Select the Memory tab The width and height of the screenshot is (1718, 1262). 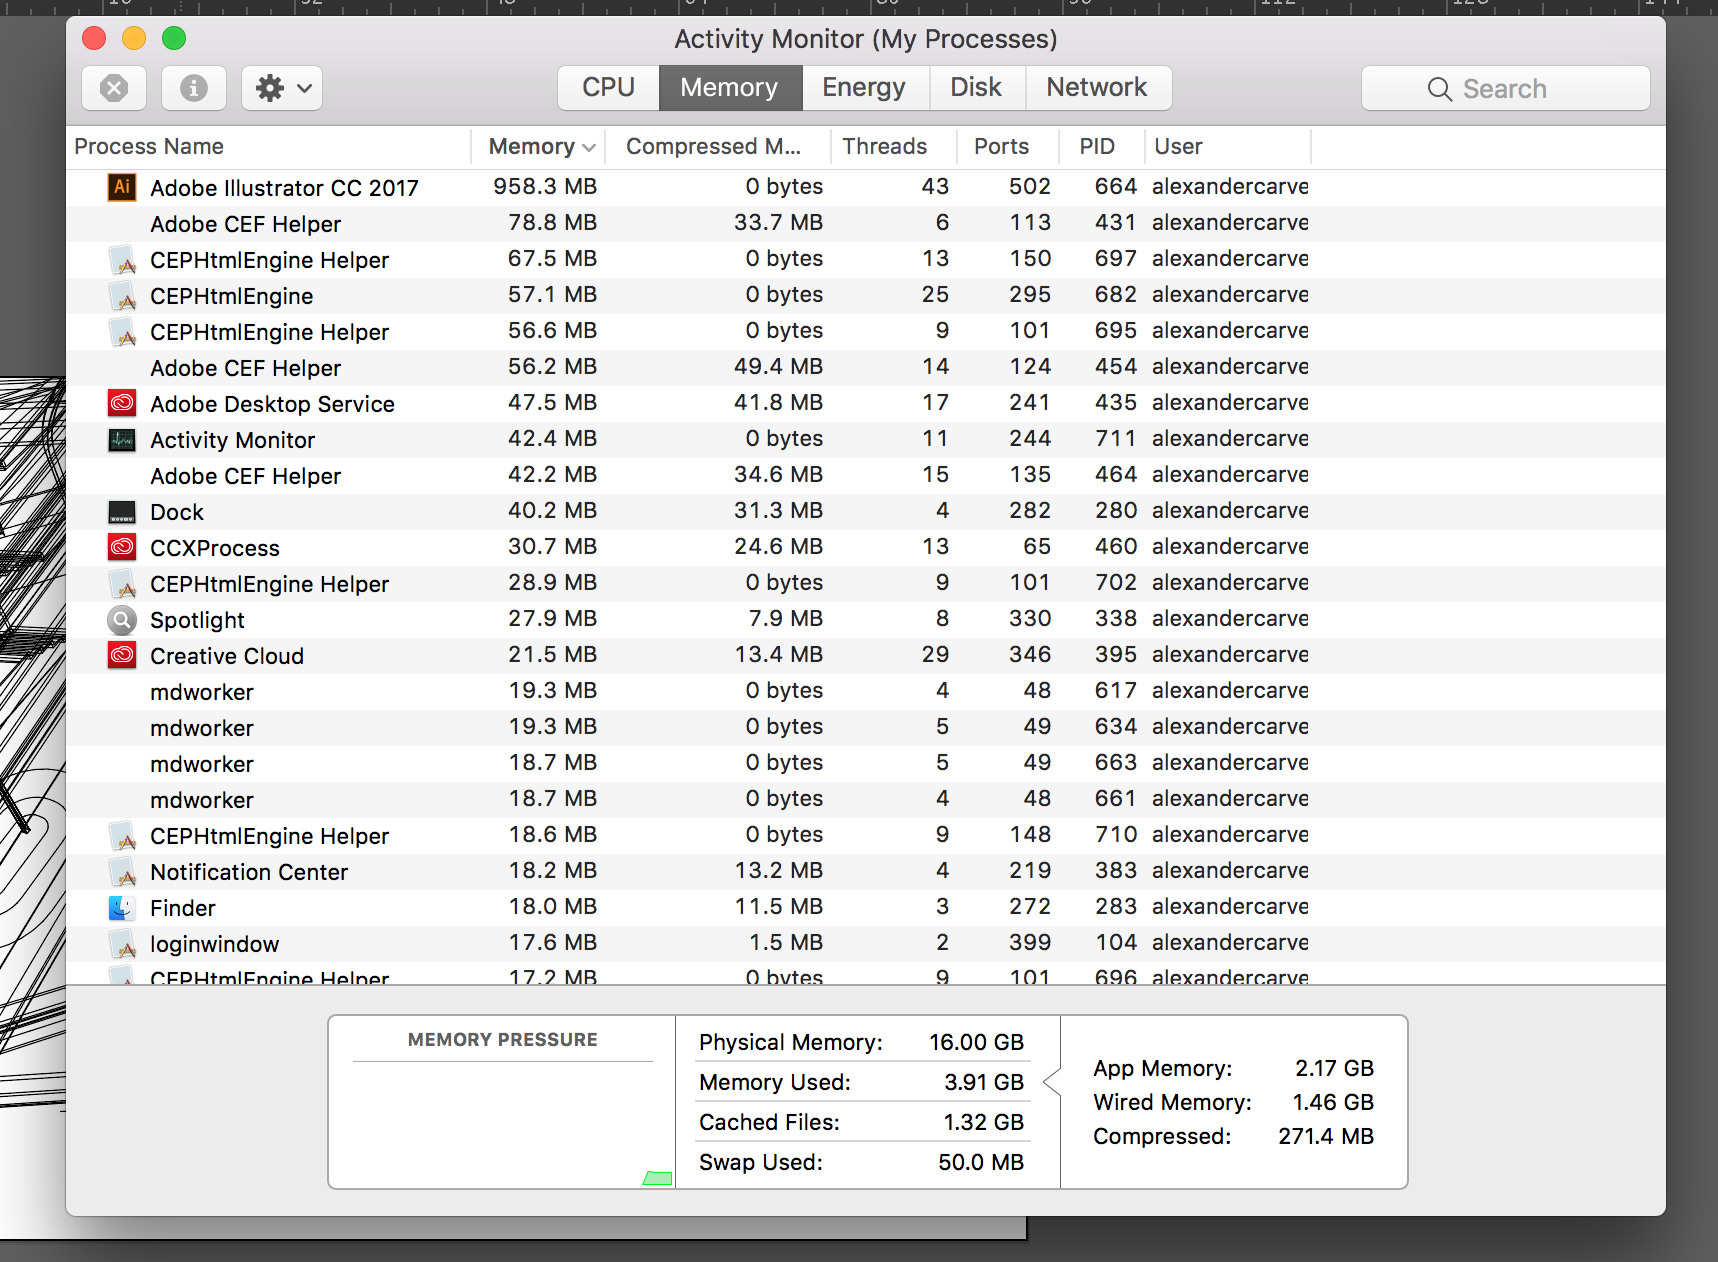point(730,88)
